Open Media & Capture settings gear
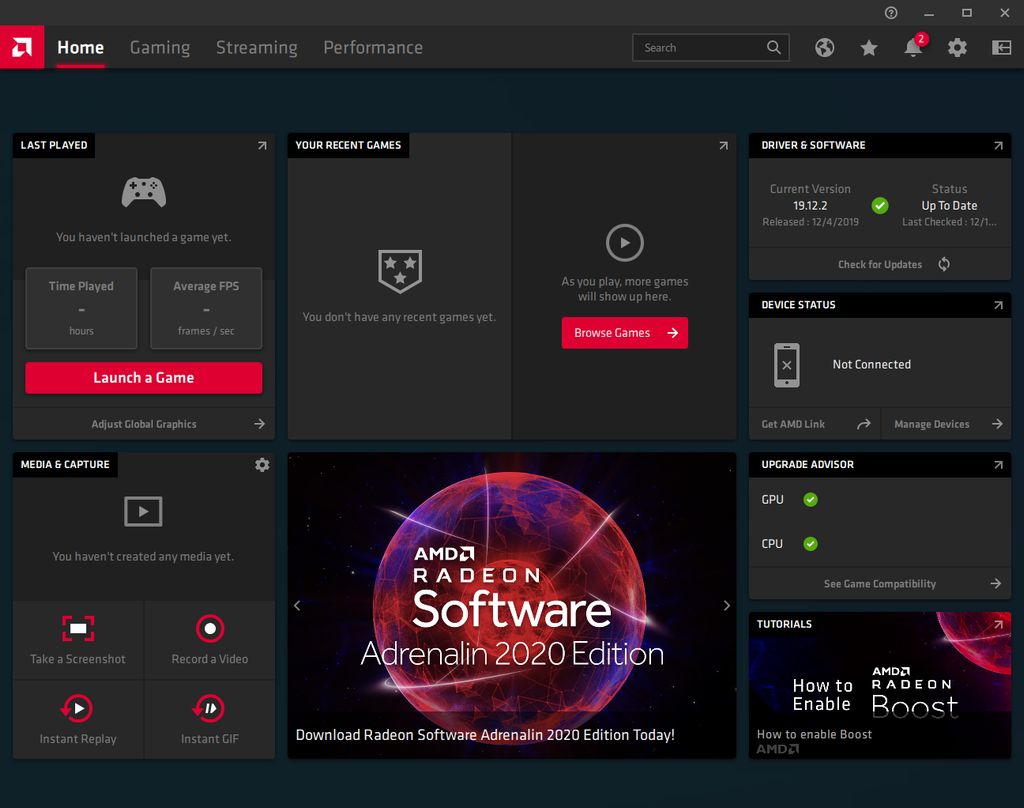 coord(262,464)
